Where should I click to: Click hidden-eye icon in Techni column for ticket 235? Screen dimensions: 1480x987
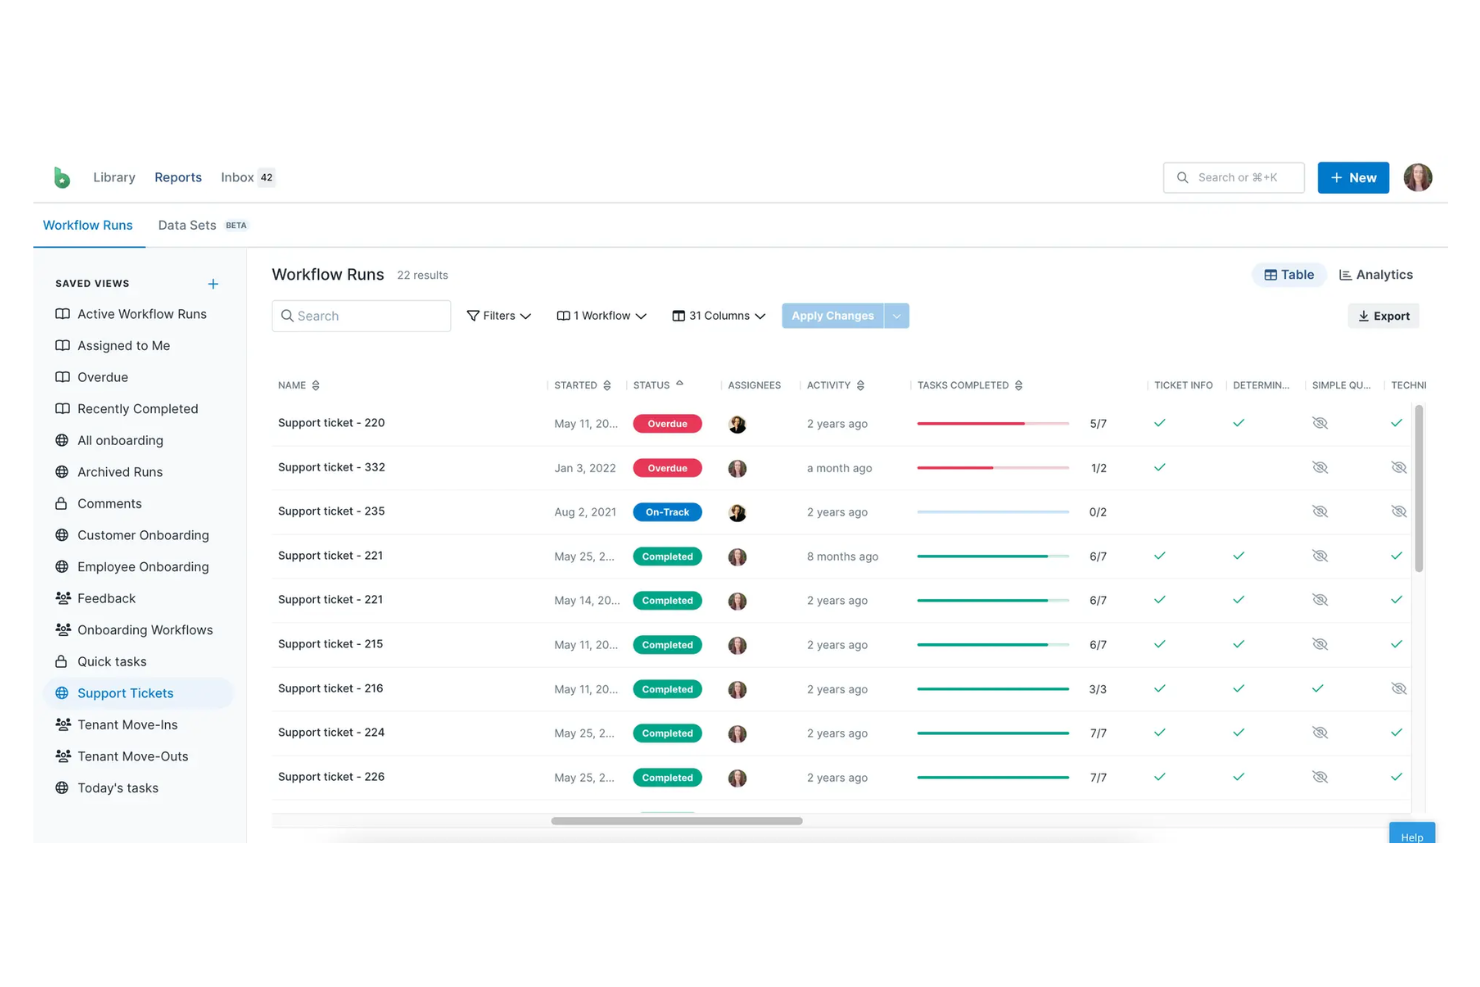pos(1399,511)
